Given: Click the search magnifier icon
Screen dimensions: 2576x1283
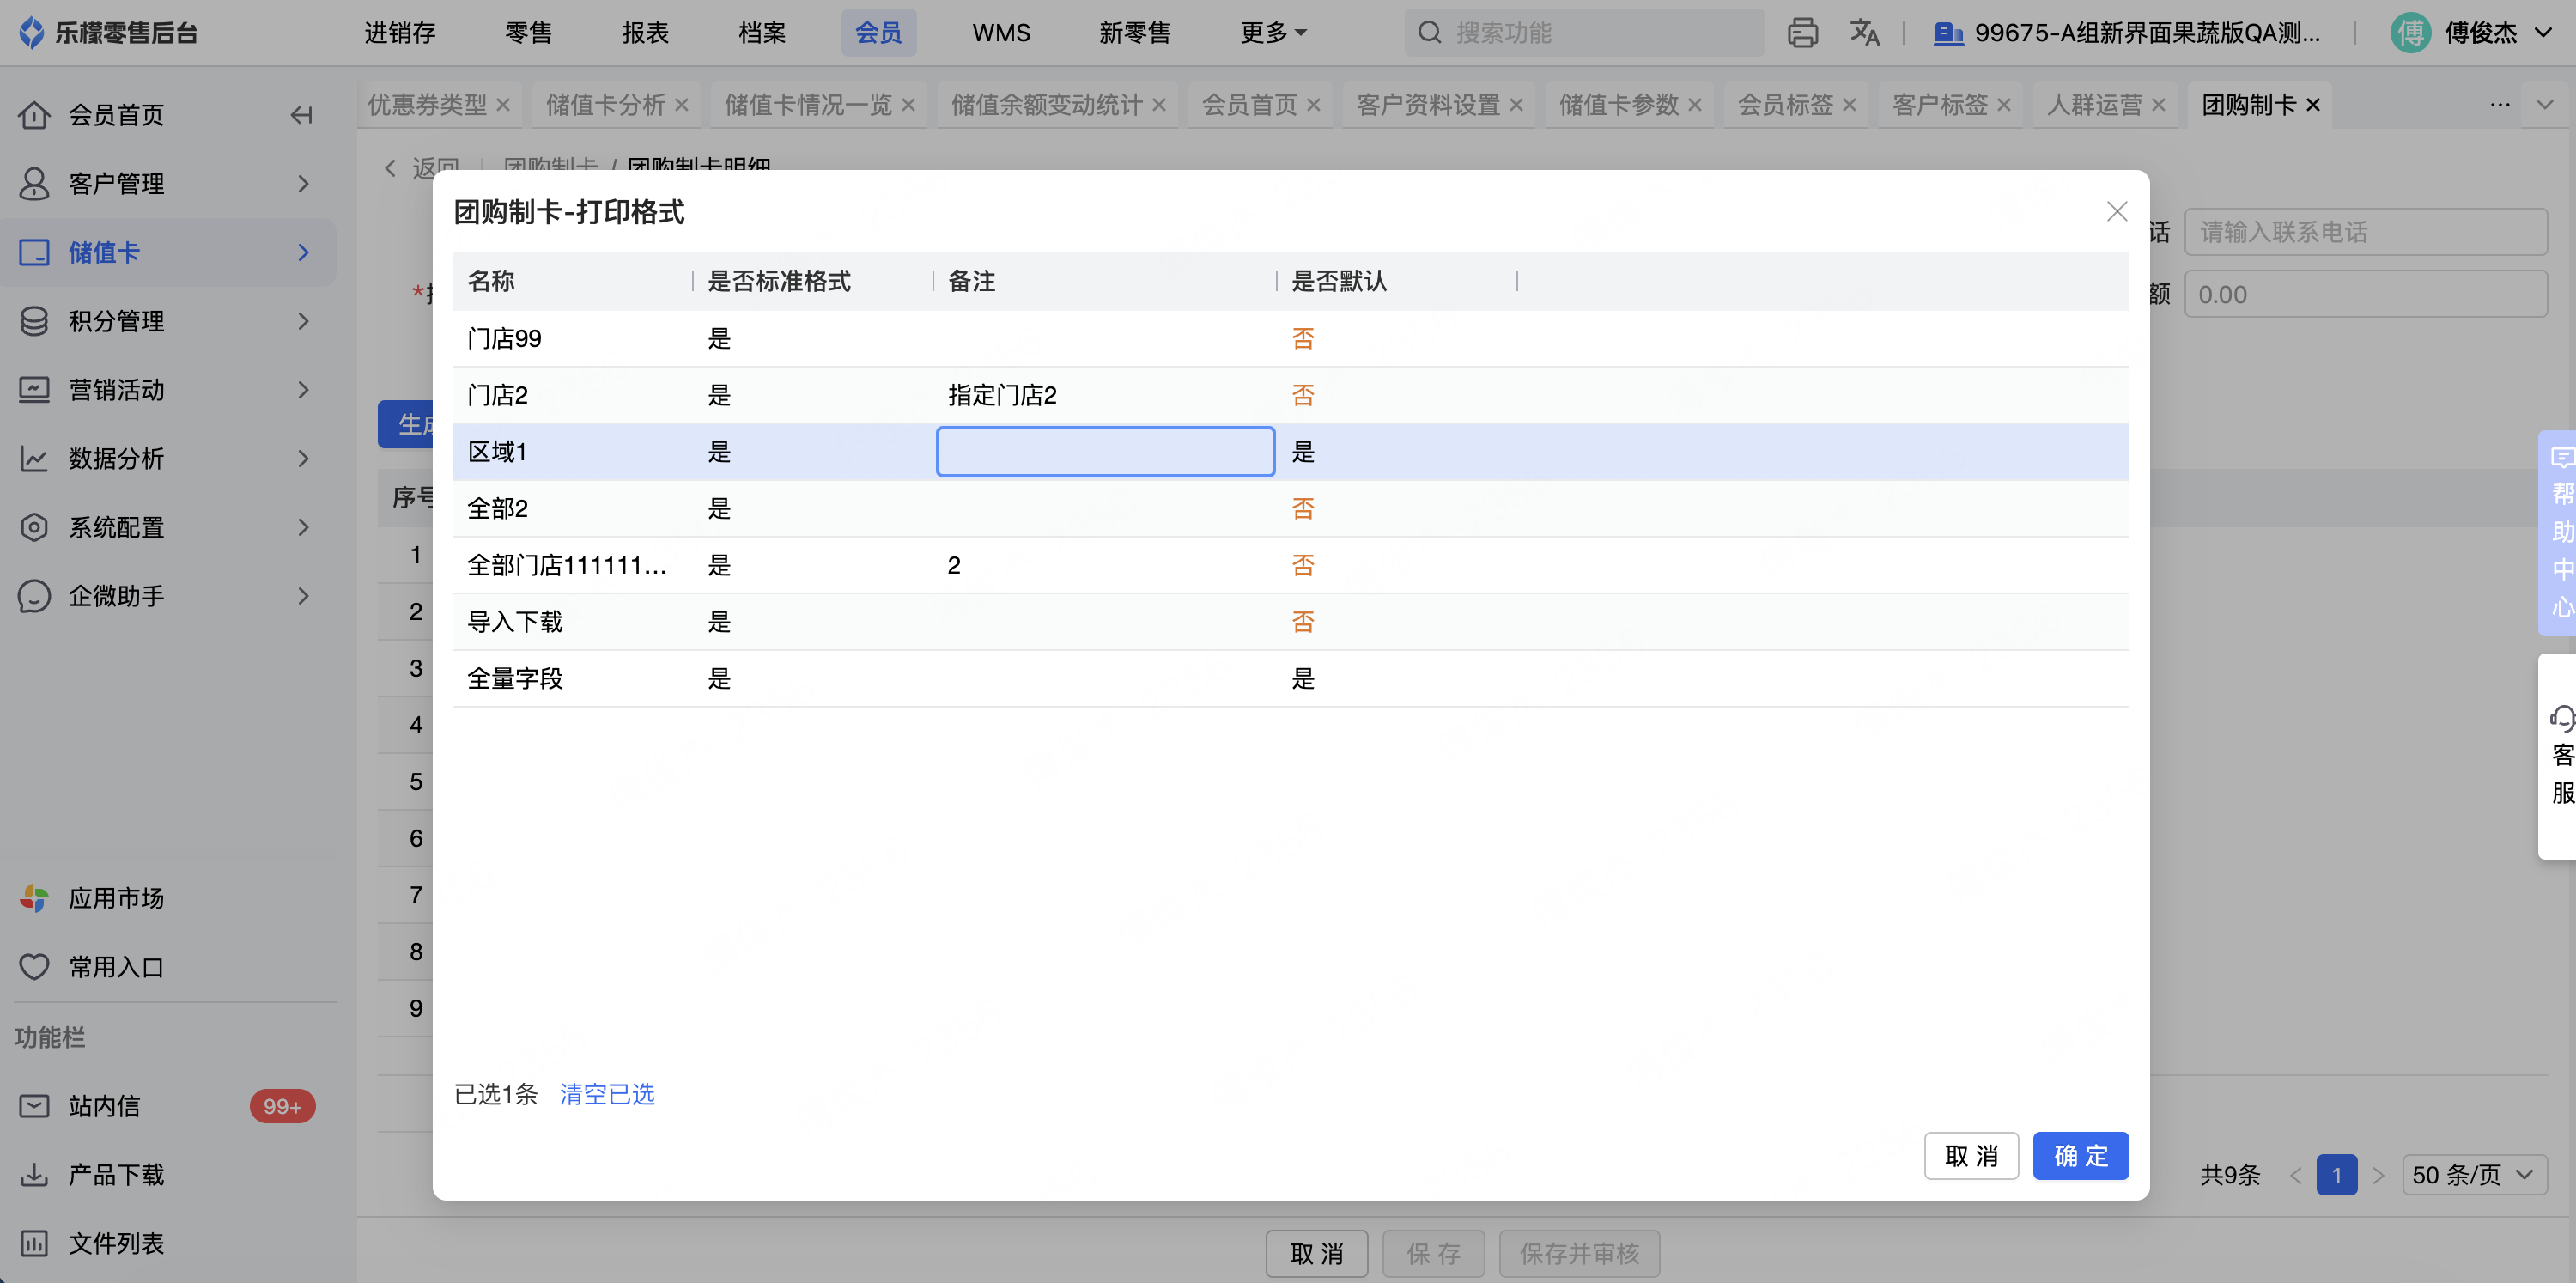Looking at the screenshot, I should [x=1430, y=33].
